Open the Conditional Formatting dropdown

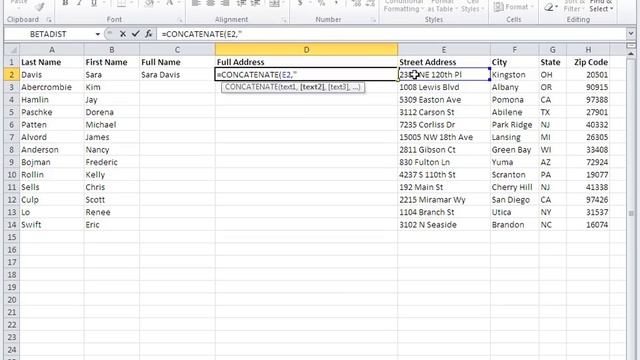[403, 6]
